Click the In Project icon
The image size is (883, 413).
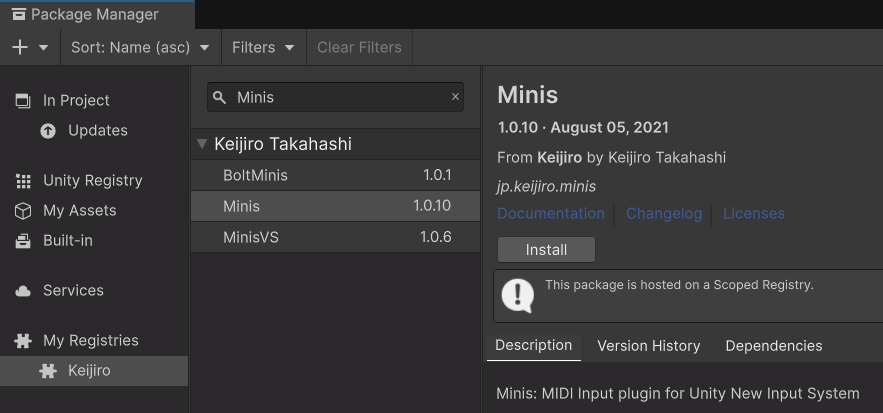[23, 101]
